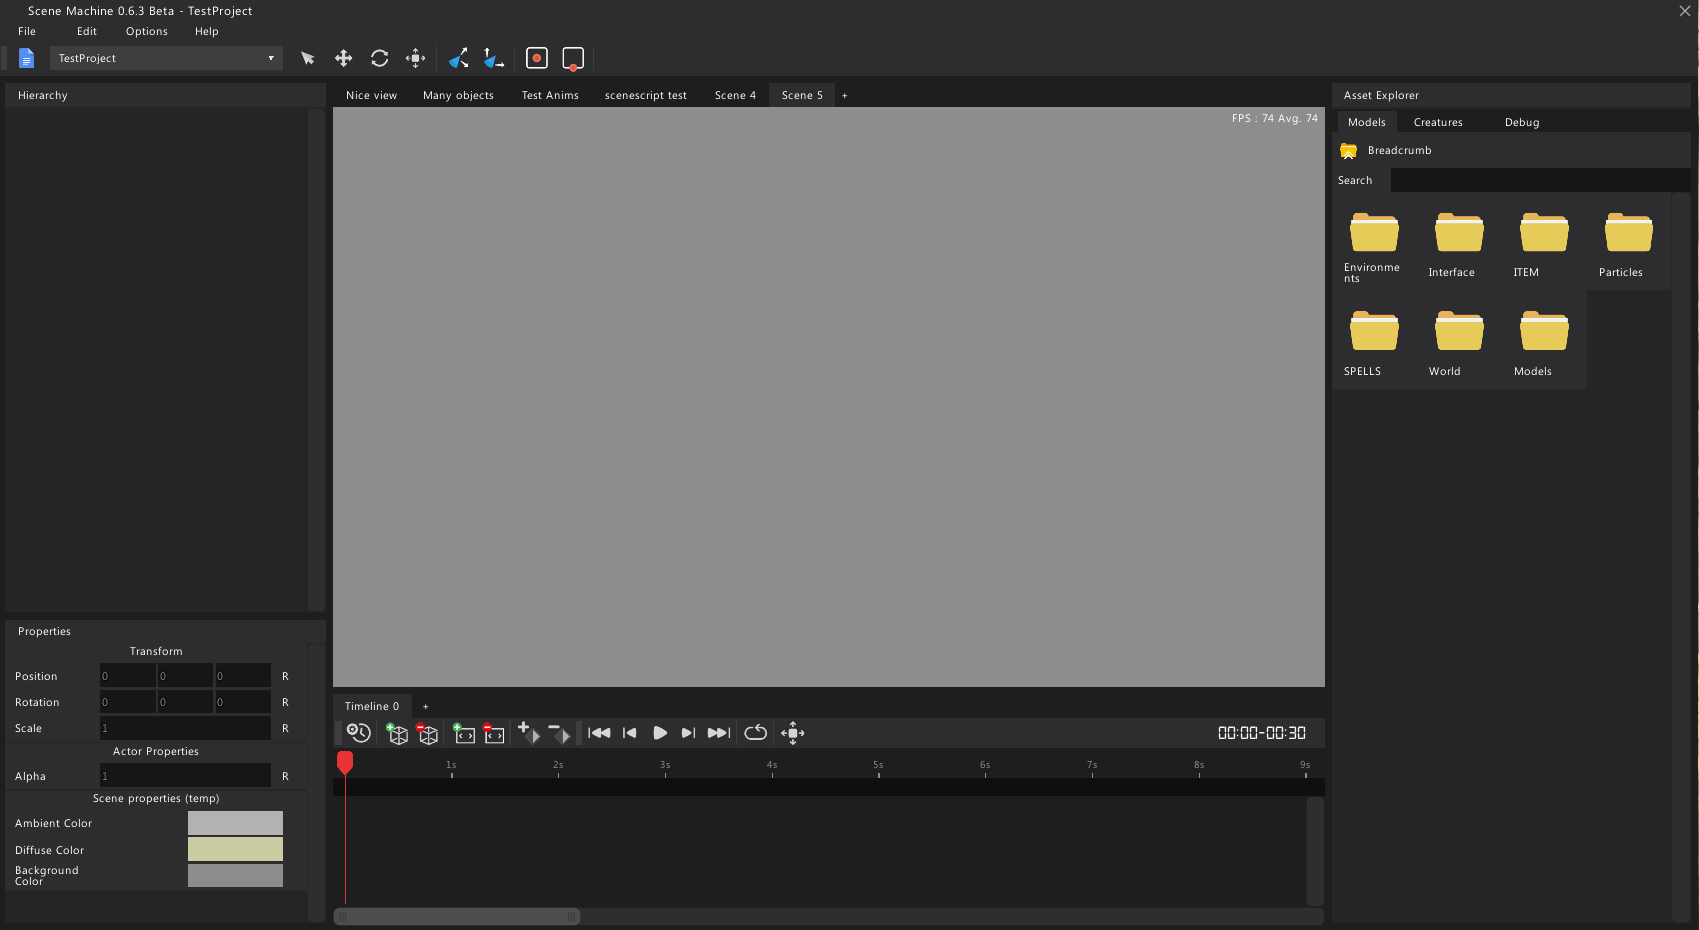Reset Position with its R button

pos(285,676)
